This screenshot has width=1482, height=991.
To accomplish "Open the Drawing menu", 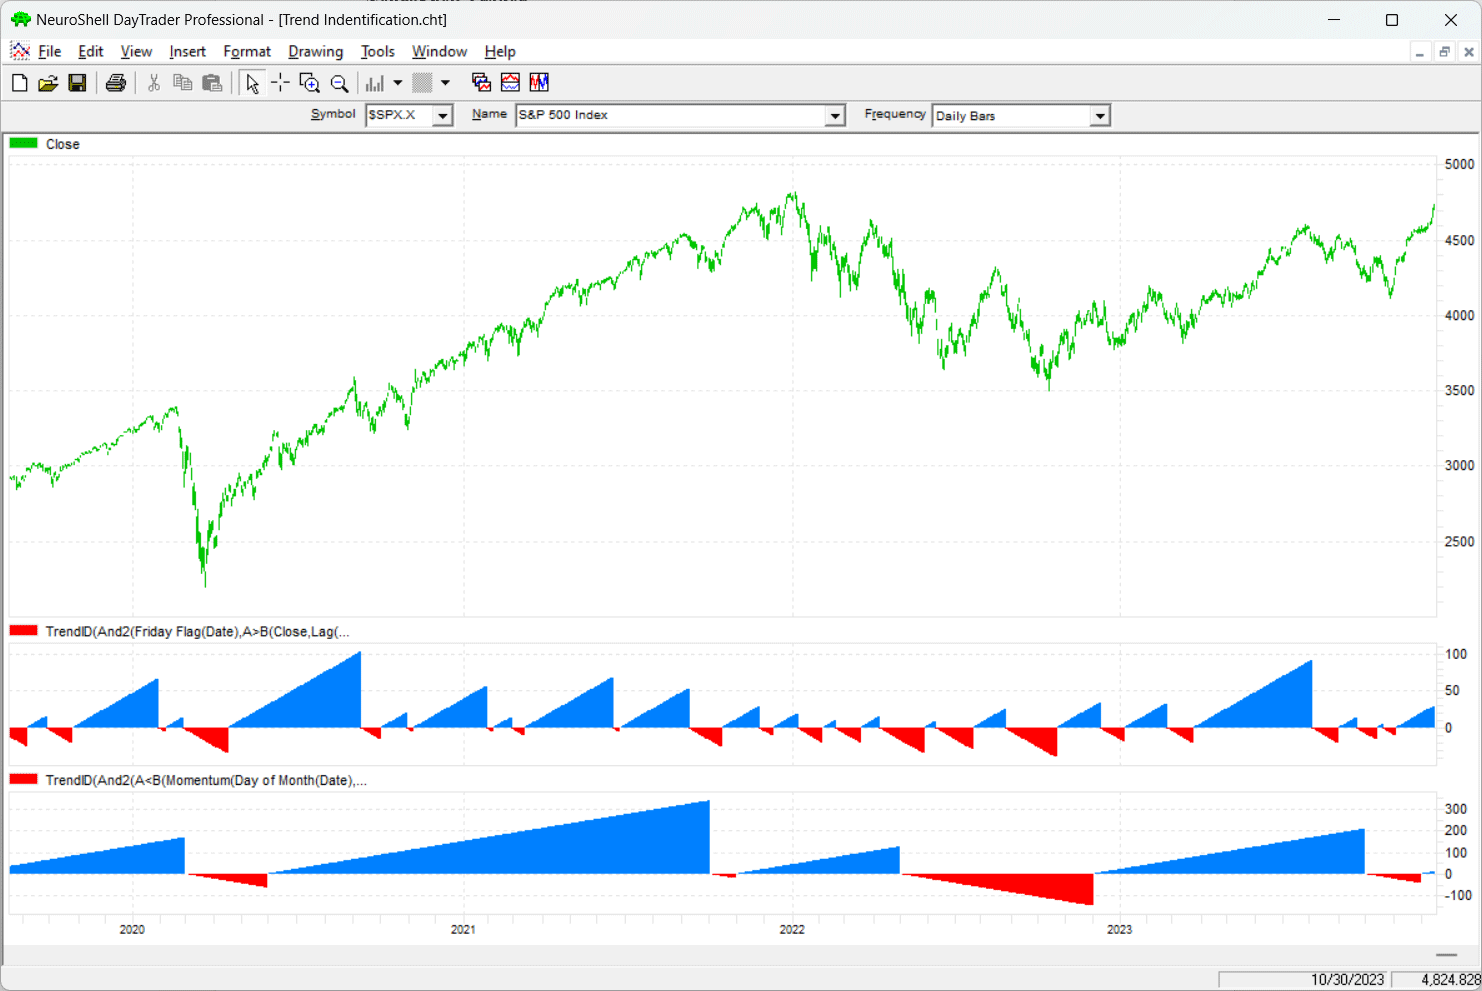I will pyautogui.click(x=315, y=52).
